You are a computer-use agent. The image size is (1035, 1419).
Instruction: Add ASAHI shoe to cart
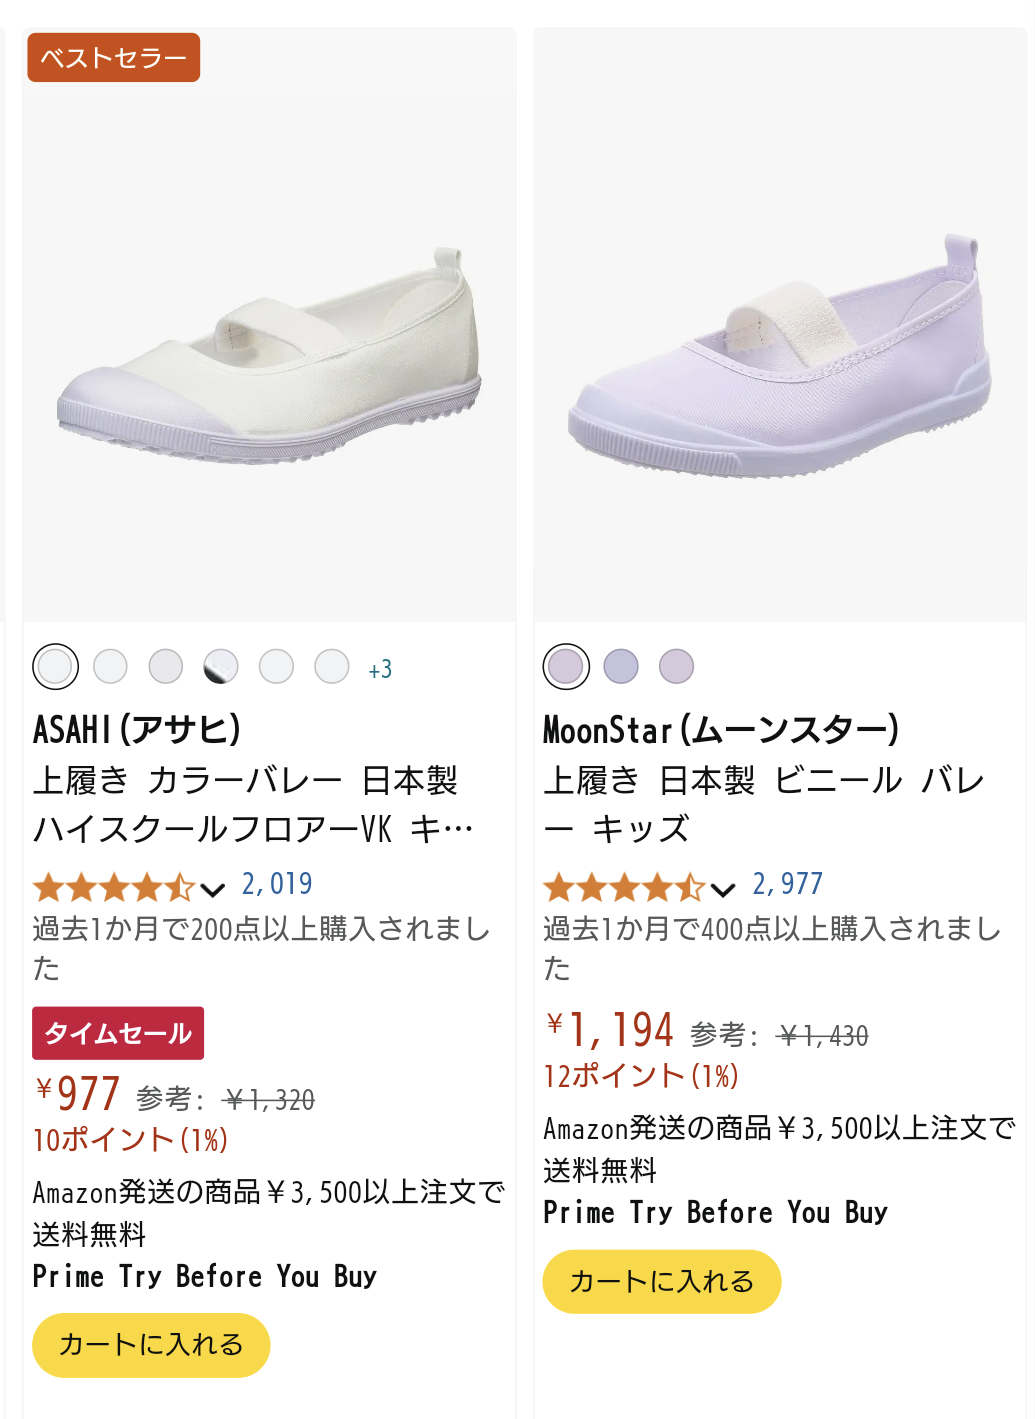click(x=151, y=1345)
